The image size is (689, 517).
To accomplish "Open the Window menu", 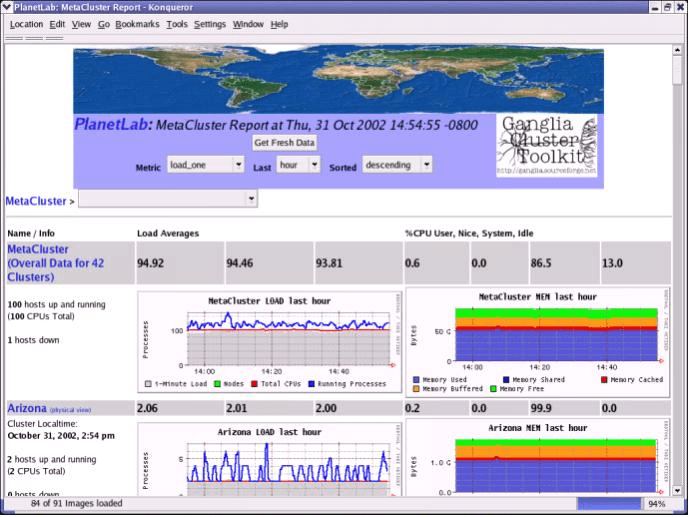I will 248,24.
